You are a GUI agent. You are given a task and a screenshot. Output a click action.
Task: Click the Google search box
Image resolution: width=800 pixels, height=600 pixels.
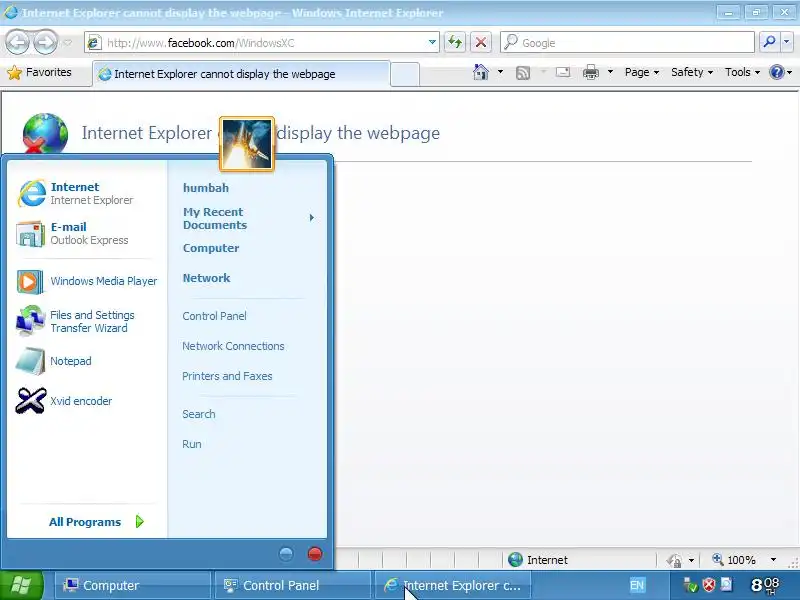pos(627,42)
